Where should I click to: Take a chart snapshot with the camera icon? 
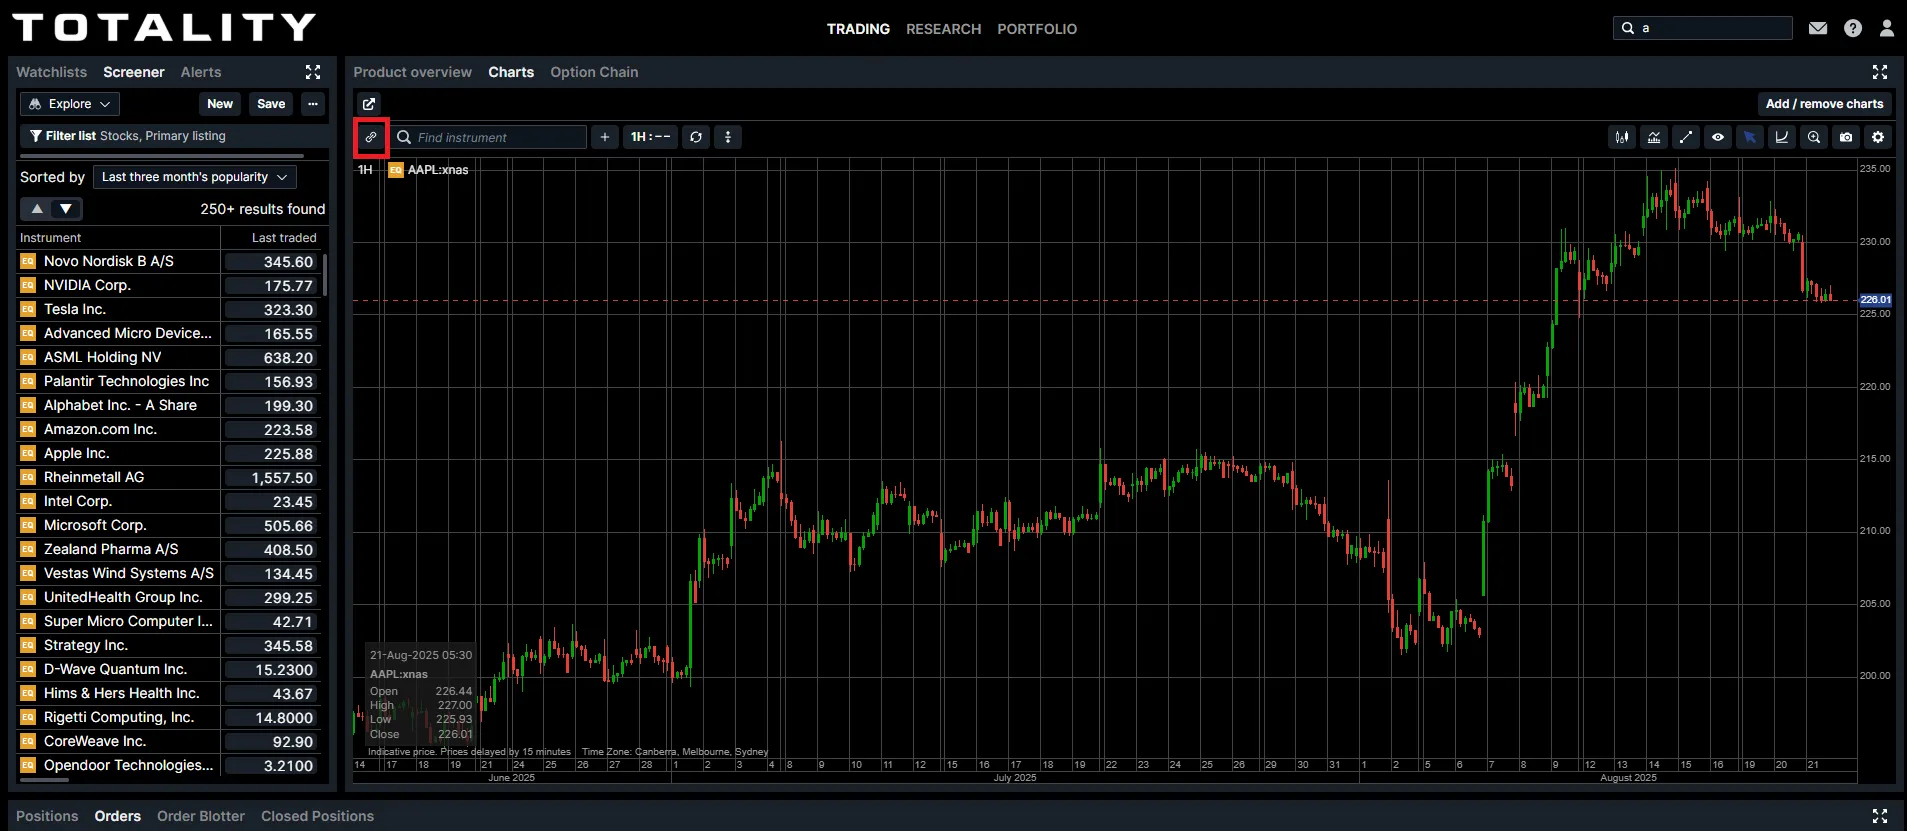pos(1846,137)
